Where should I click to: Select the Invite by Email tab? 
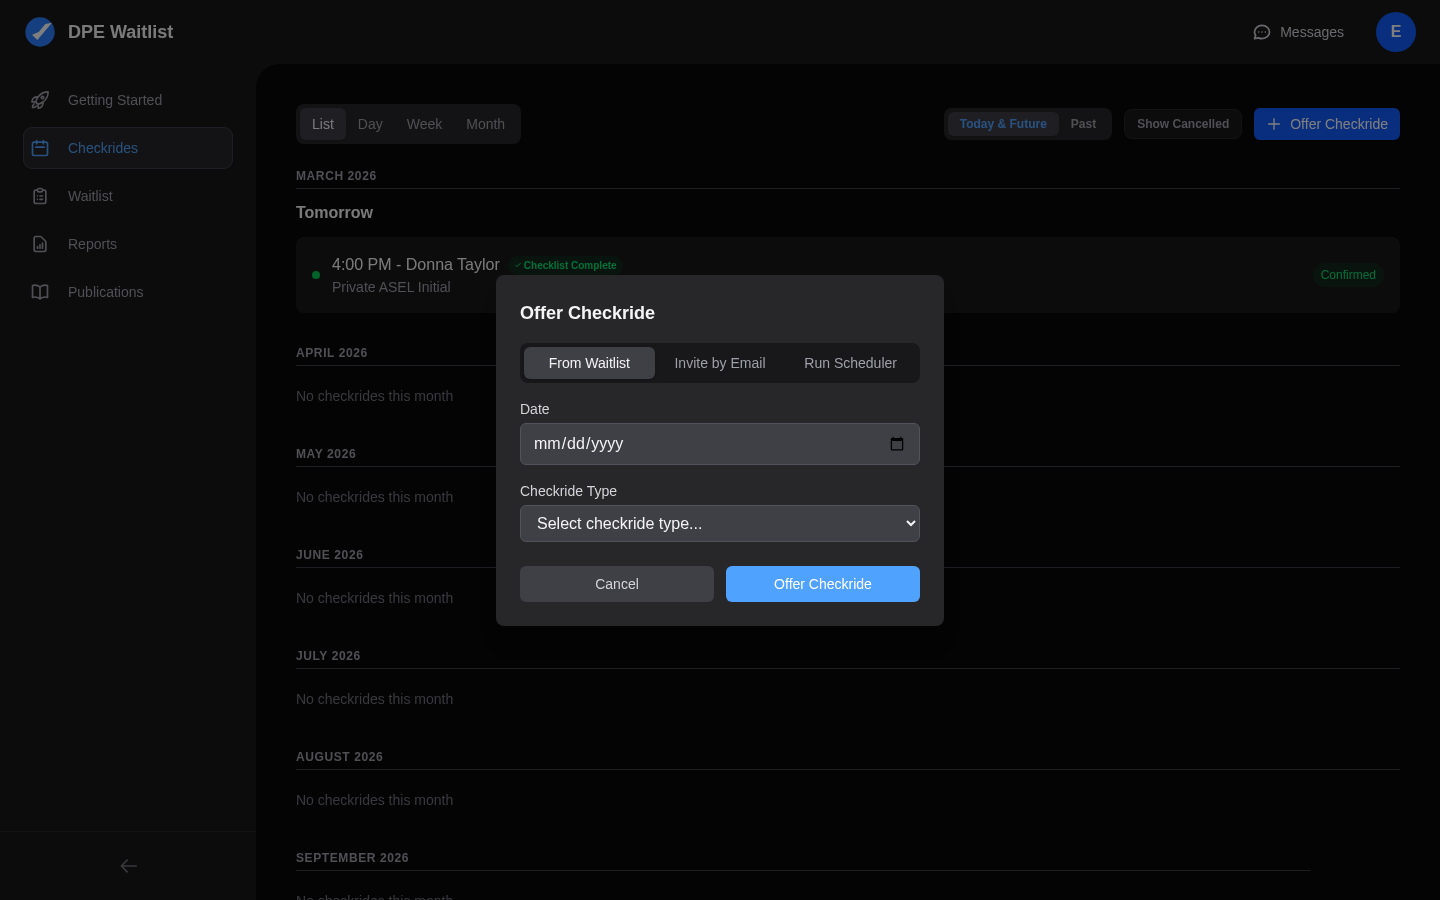click(x=720, y=363)
